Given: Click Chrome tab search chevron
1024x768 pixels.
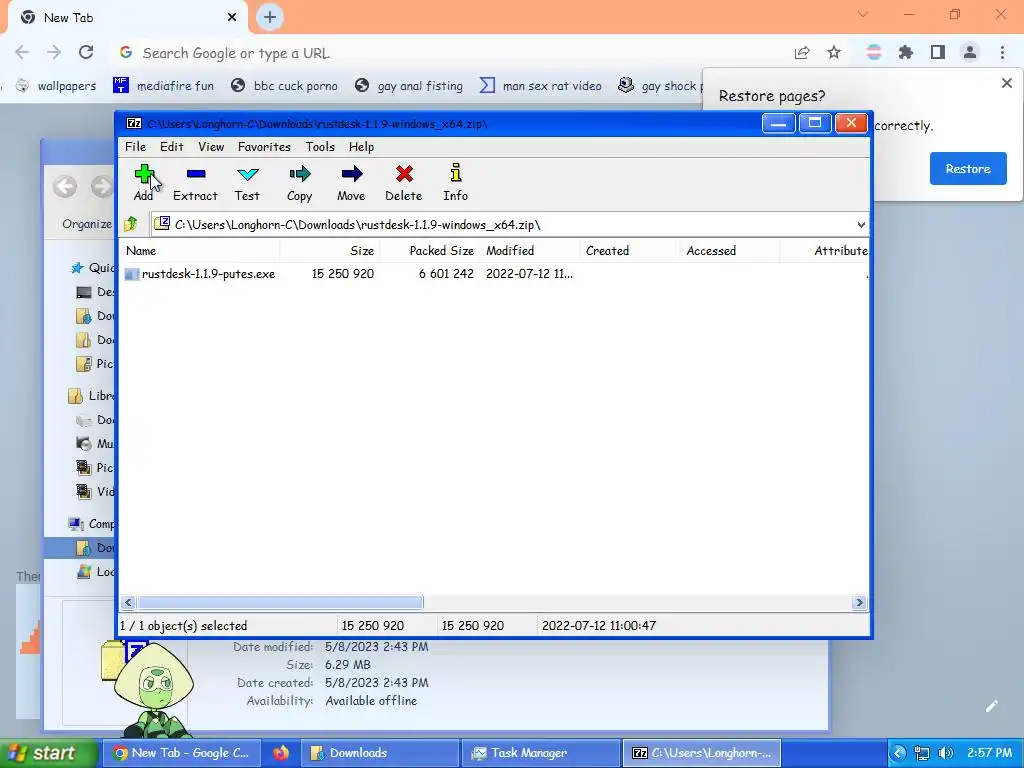Looking at the screenshot, I should 863,14.
